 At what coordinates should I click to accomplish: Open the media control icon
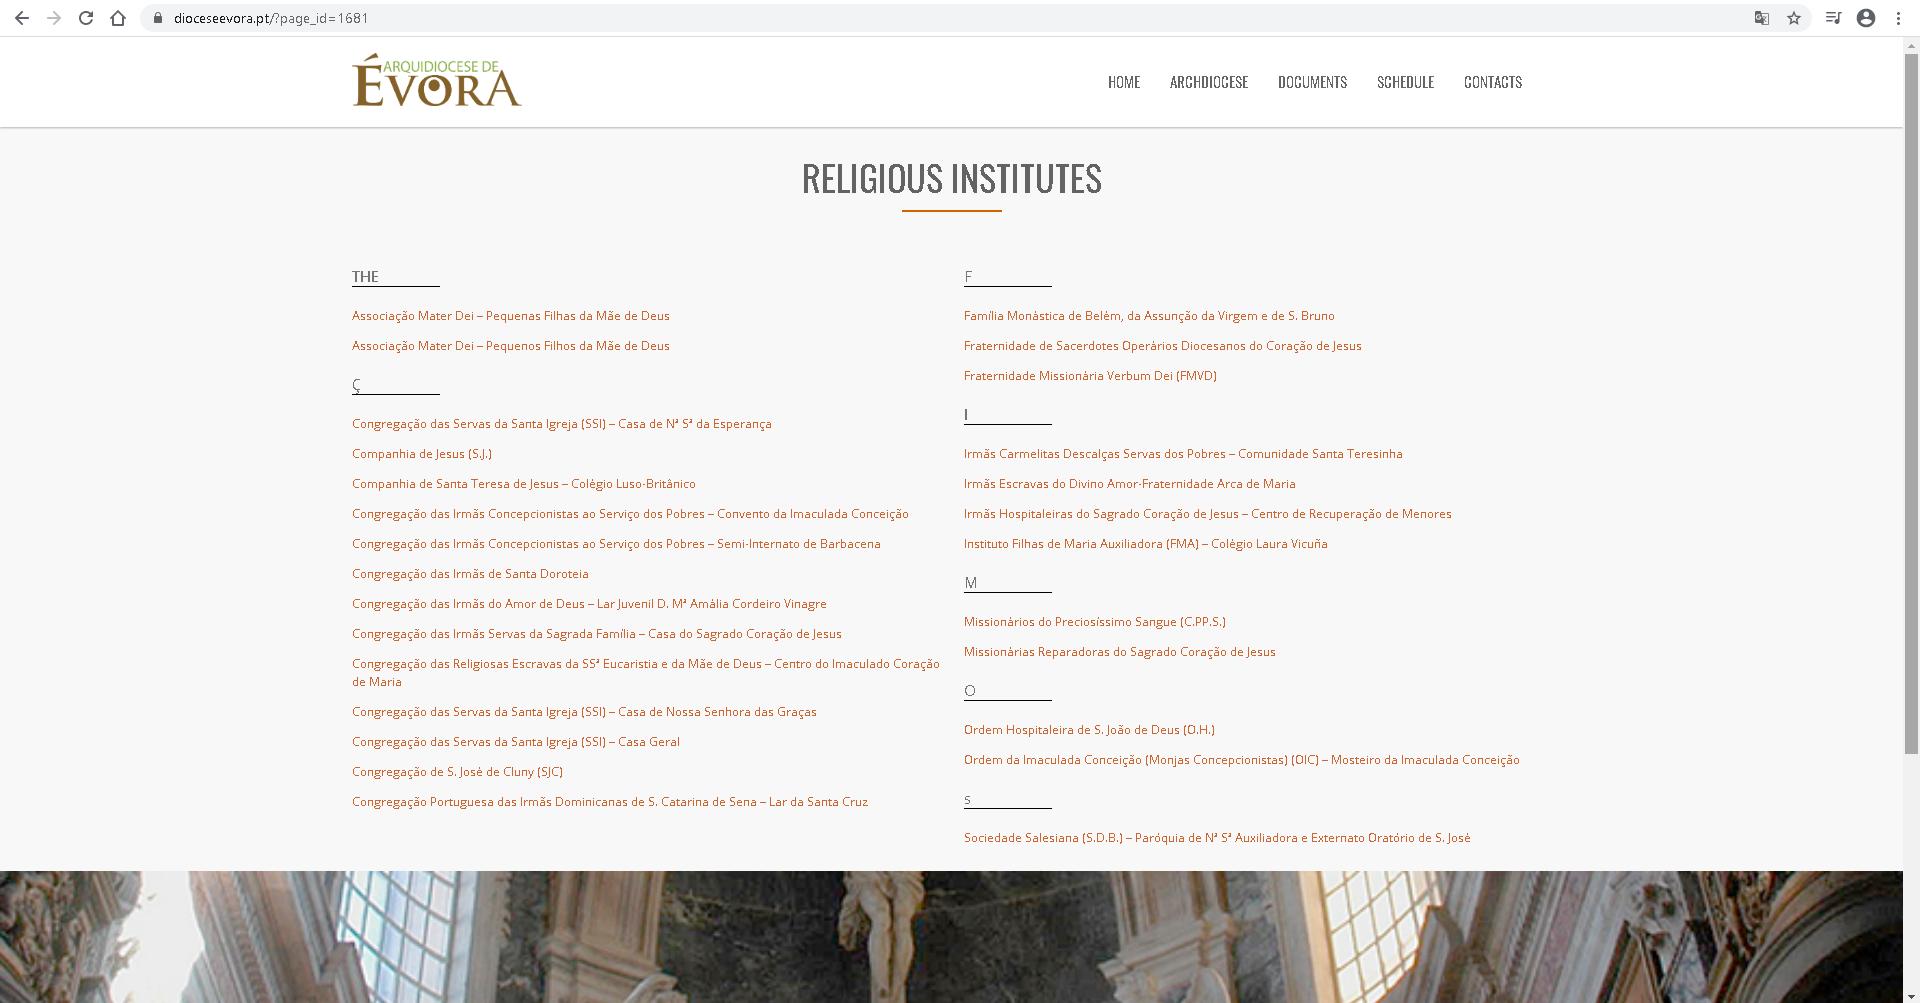1833,18
